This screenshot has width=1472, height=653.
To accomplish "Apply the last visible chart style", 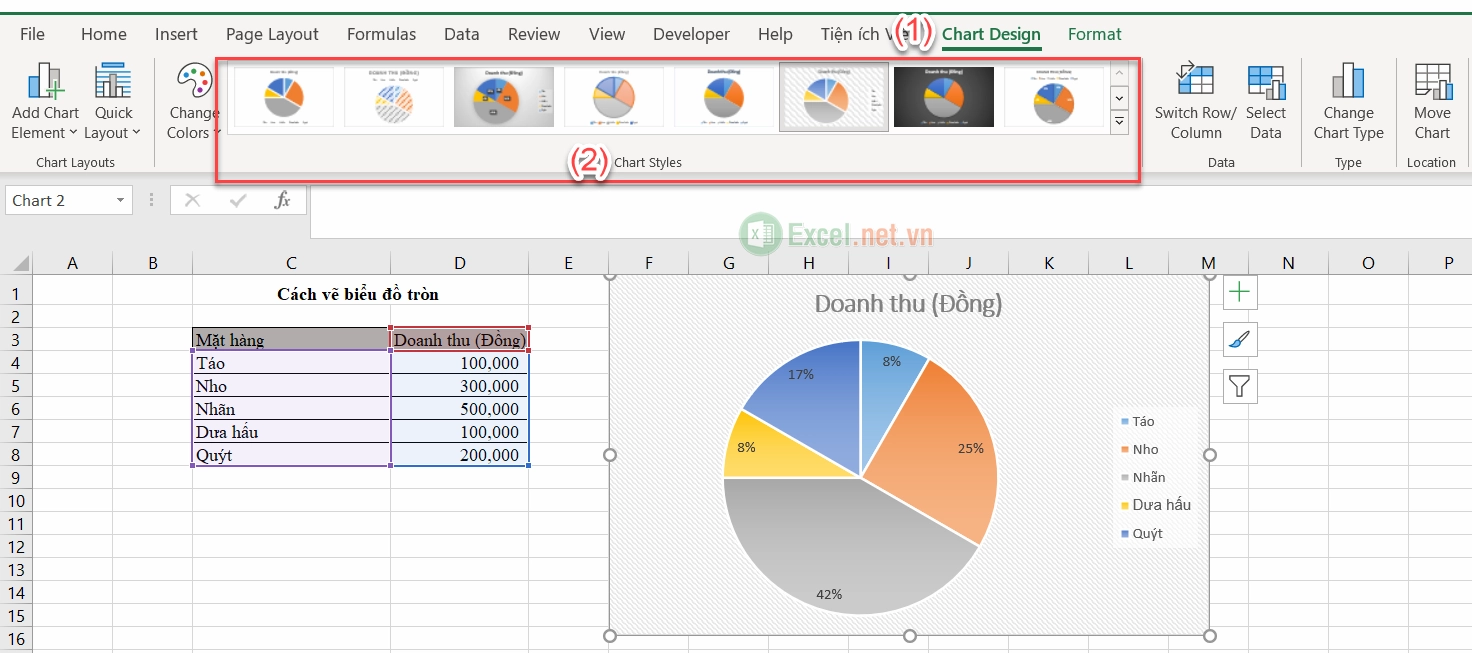I will (x=1054, y=97).
